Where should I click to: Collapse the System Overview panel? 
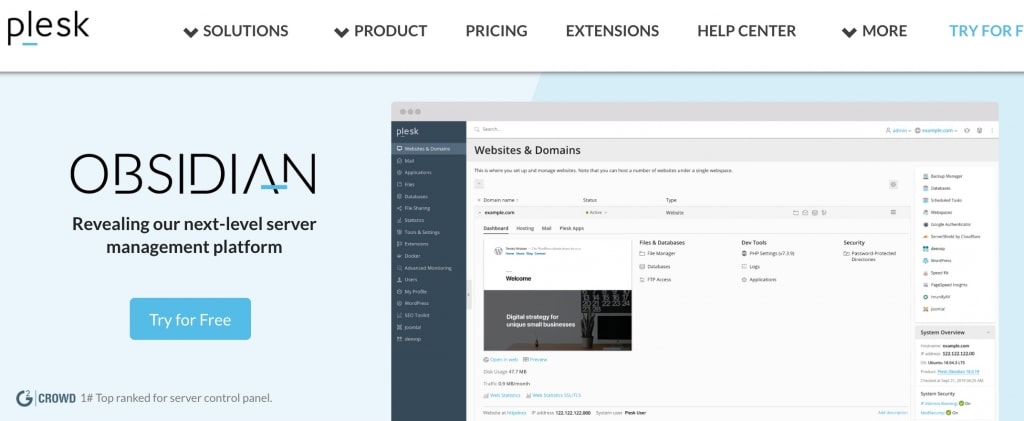point(988,333)
